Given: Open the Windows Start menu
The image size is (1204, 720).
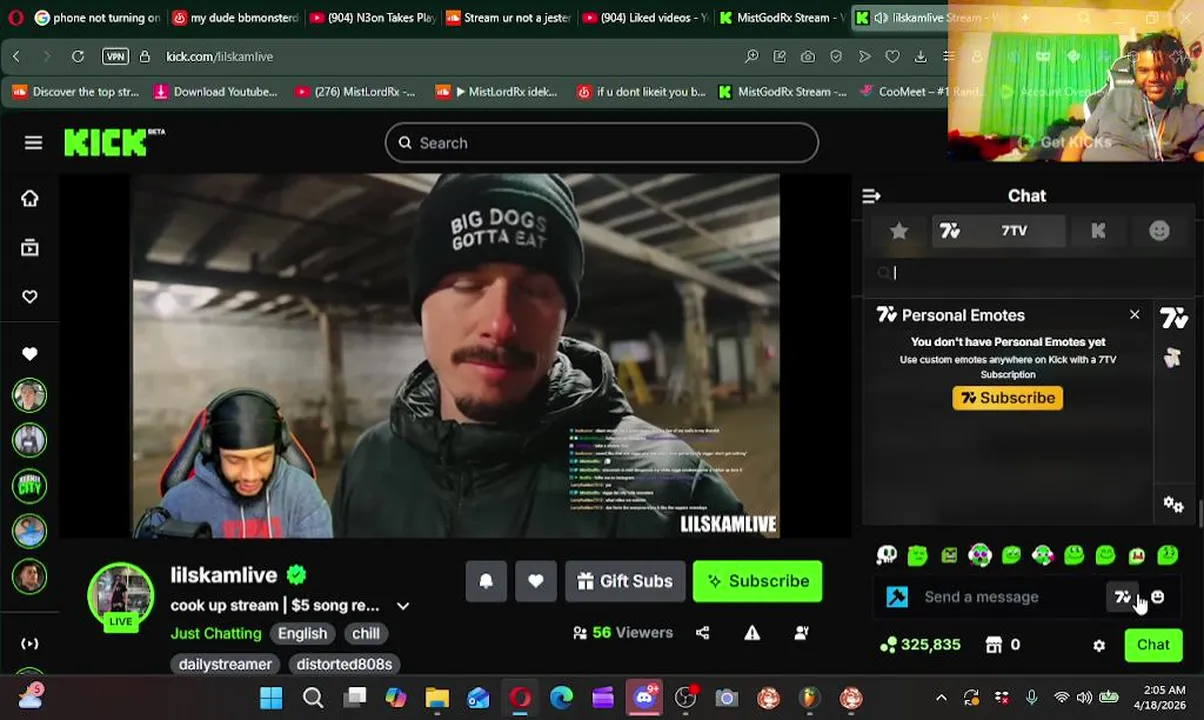Looking at the screenshot, I should [271, 698].
